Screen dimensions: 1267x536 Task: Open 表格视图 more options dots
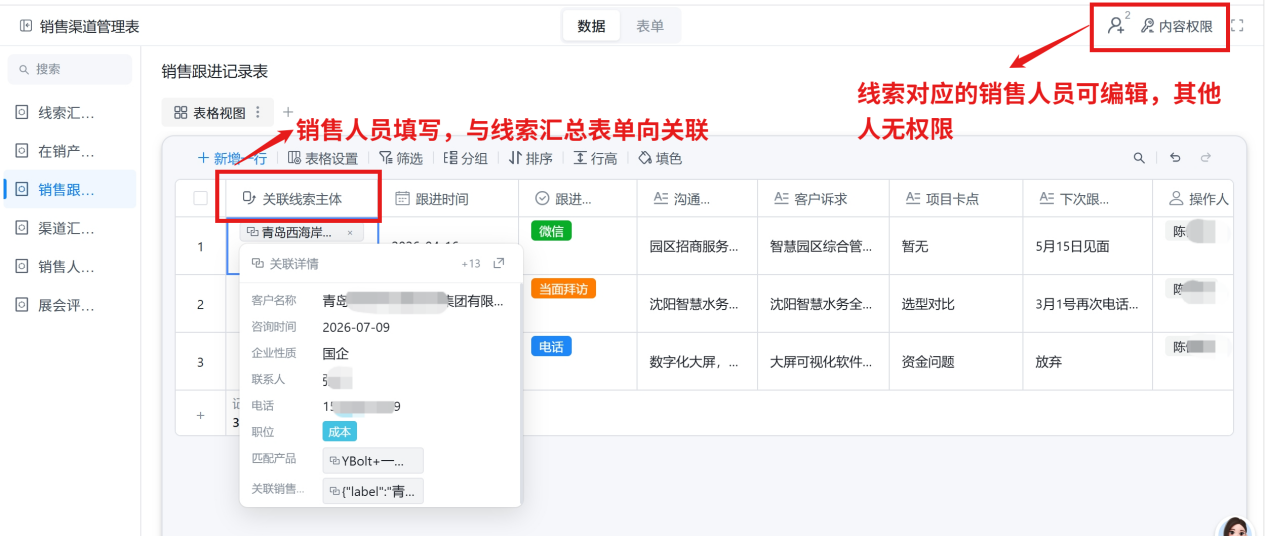258,113
